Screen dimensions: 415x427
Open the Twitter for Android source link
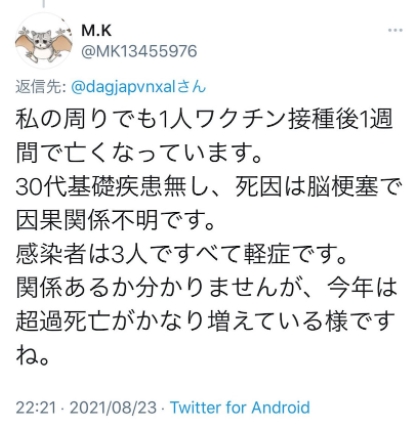point(240,407)
